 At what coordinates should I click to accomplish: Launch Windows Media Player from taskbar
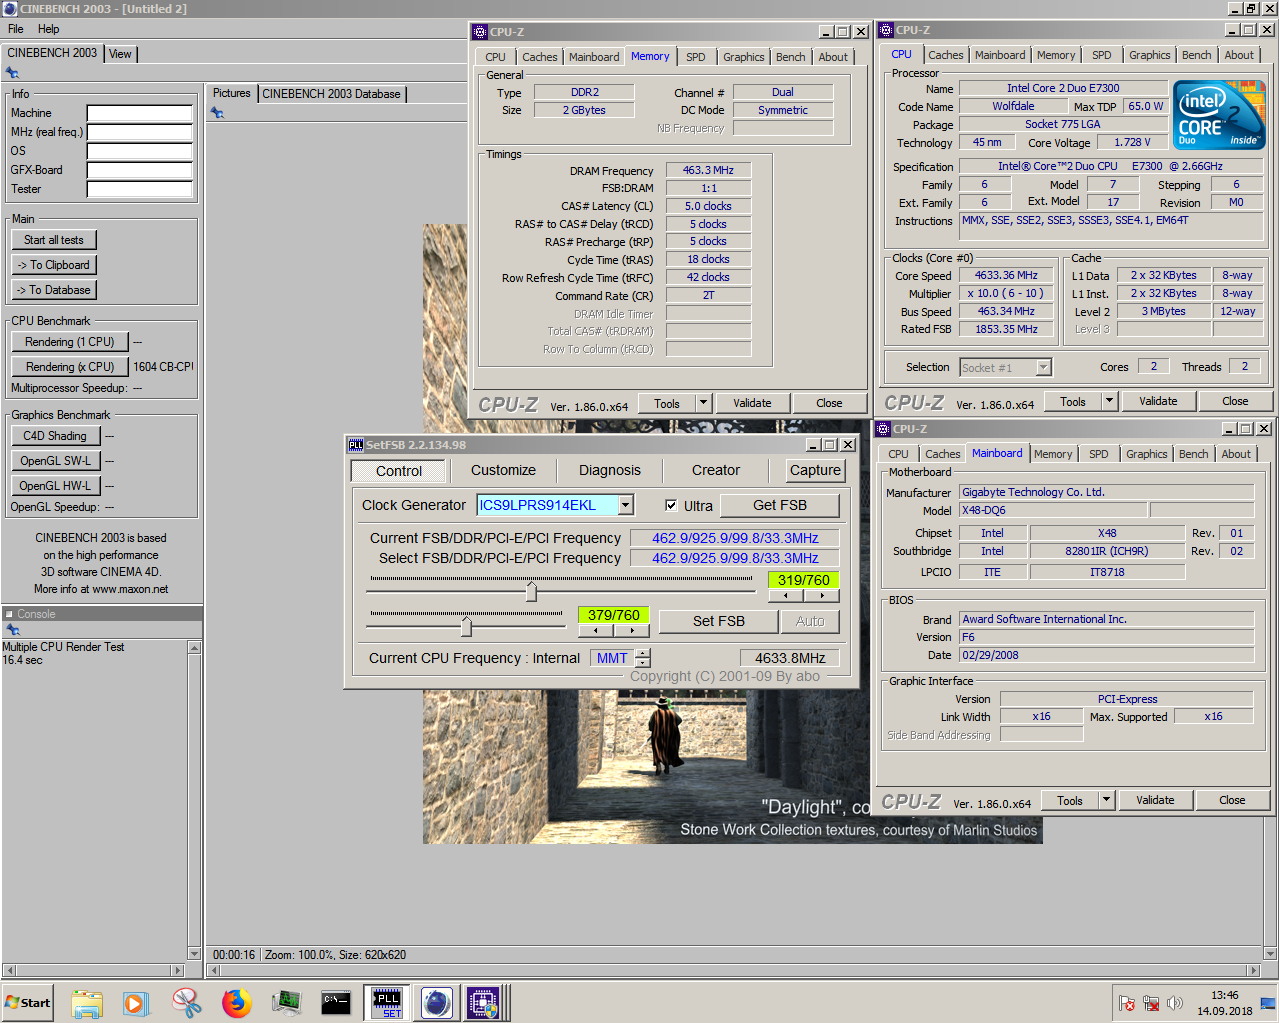[x=136, y=1003]
